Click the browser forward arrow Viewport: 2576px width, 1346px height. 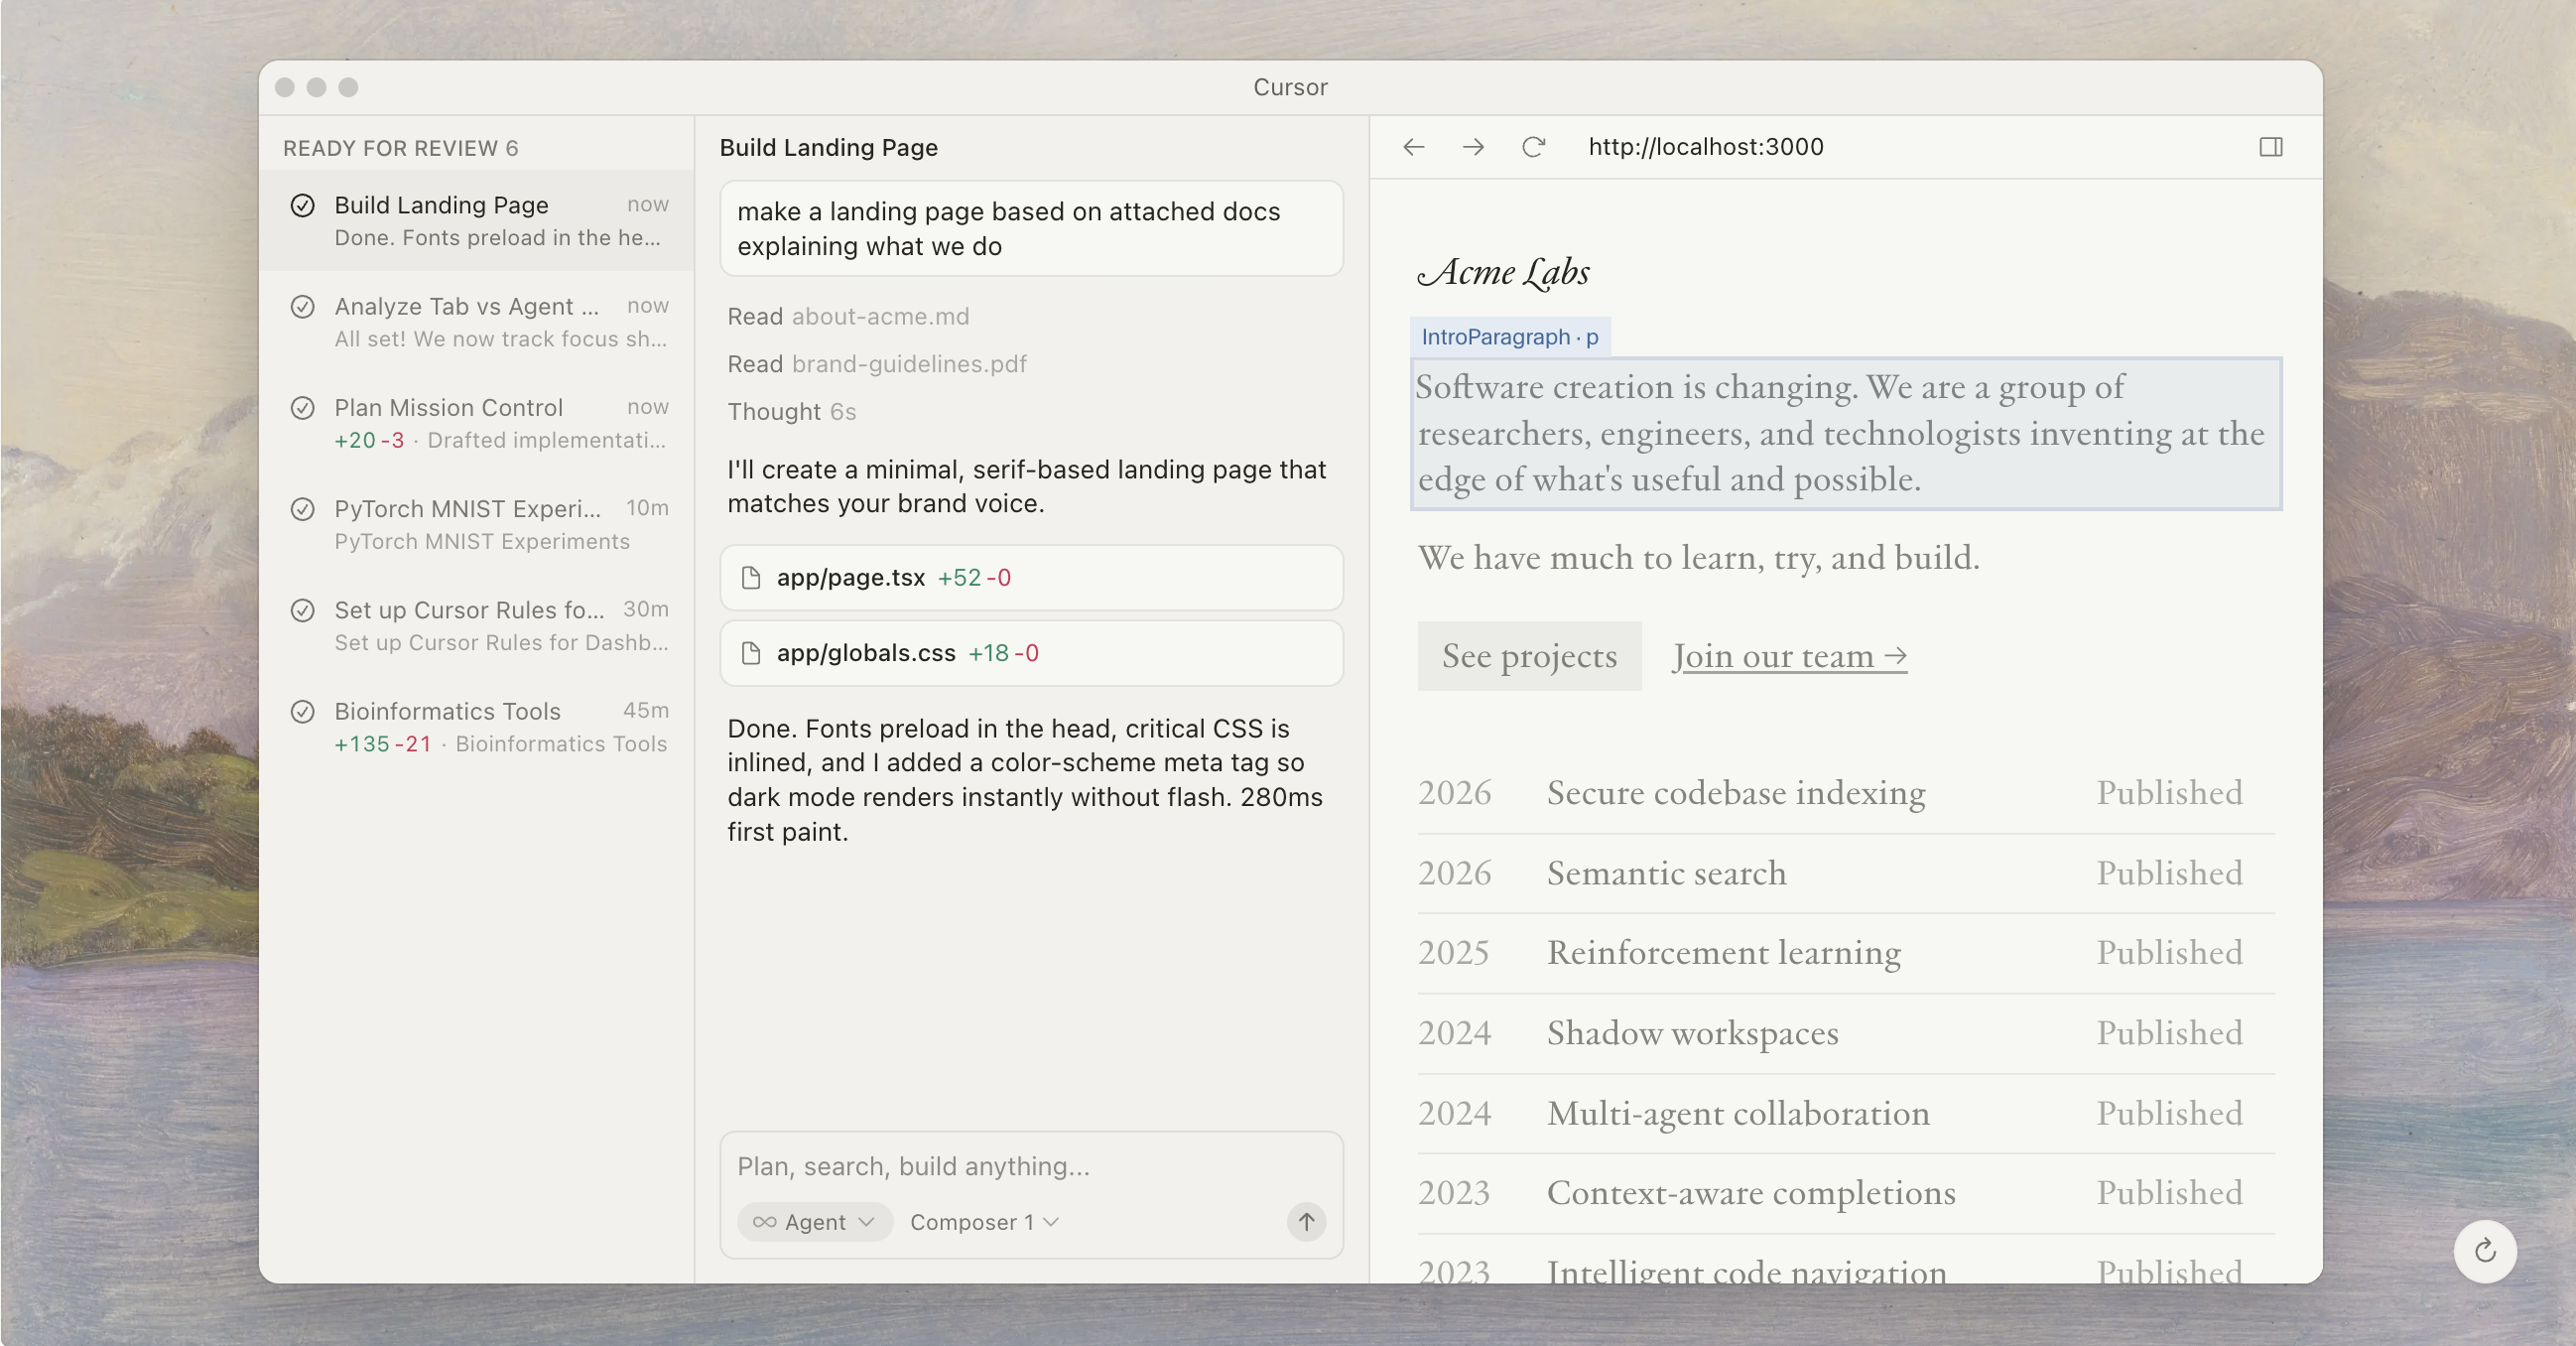click(1473, 147)
